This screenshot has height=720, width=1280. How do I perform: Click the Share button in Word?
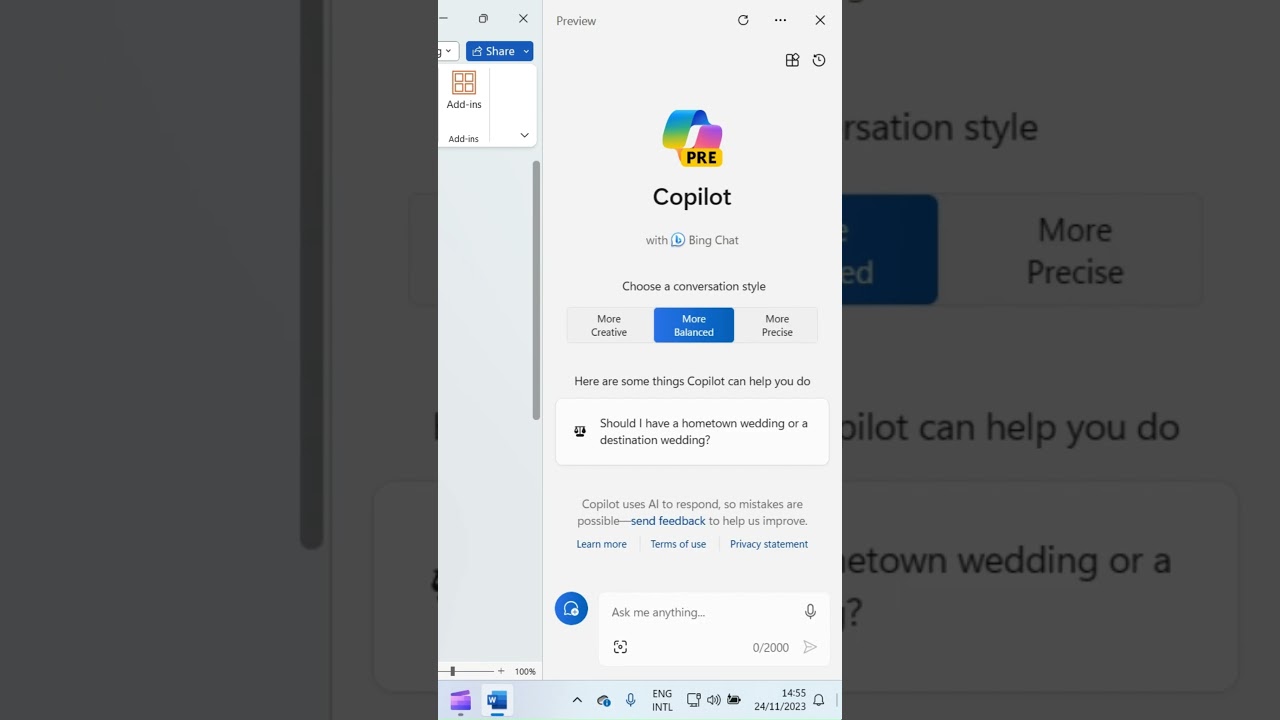[492, 51]
